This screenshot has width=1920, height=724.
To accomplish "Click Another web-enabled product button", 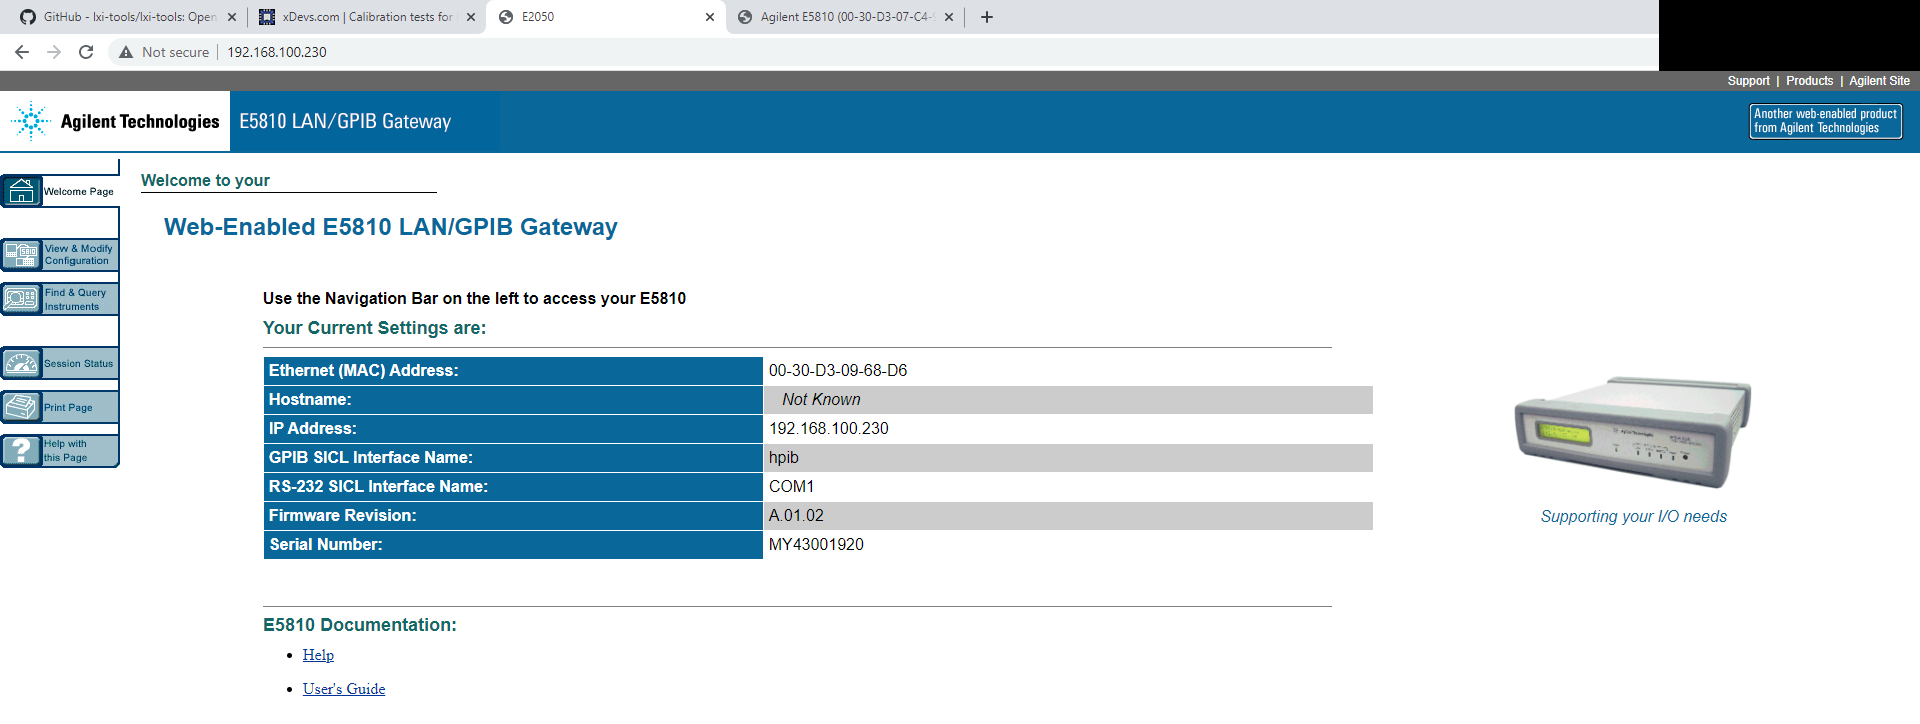I will coord(1825,121).
